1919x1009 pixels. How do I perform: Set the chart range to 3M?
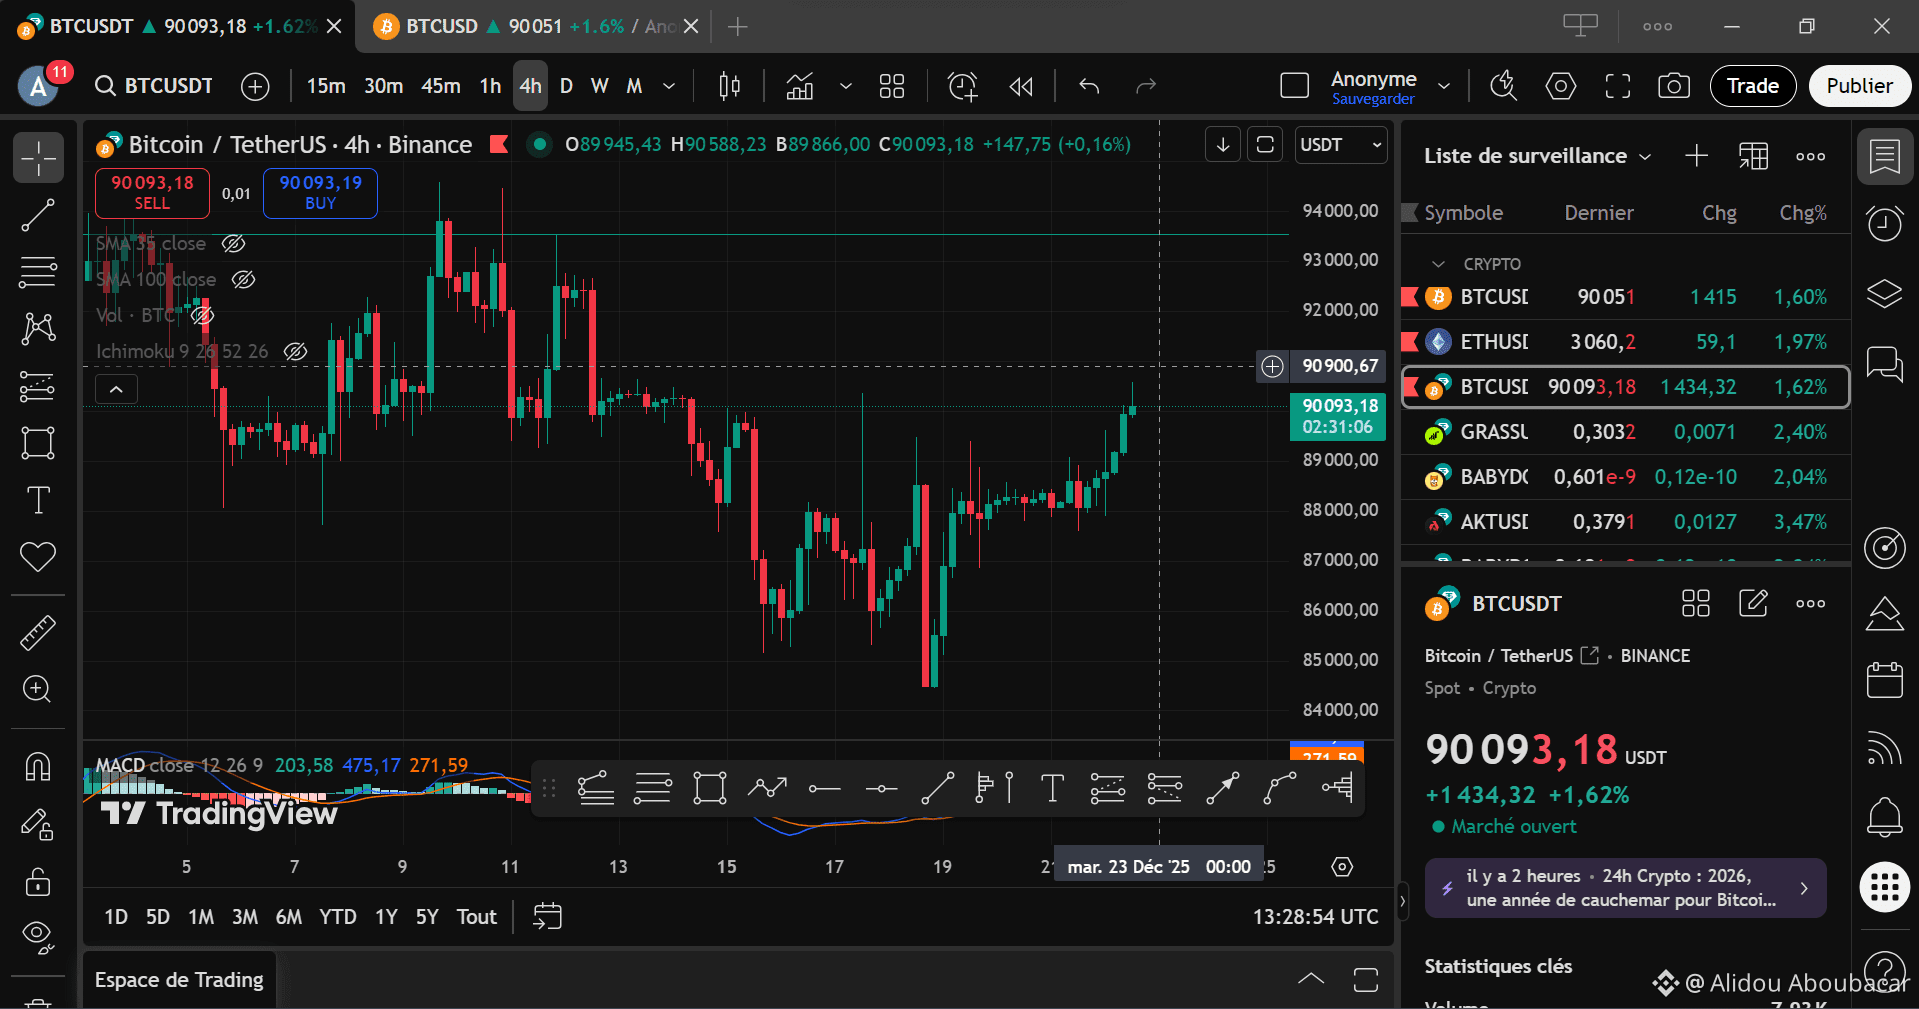245,917
